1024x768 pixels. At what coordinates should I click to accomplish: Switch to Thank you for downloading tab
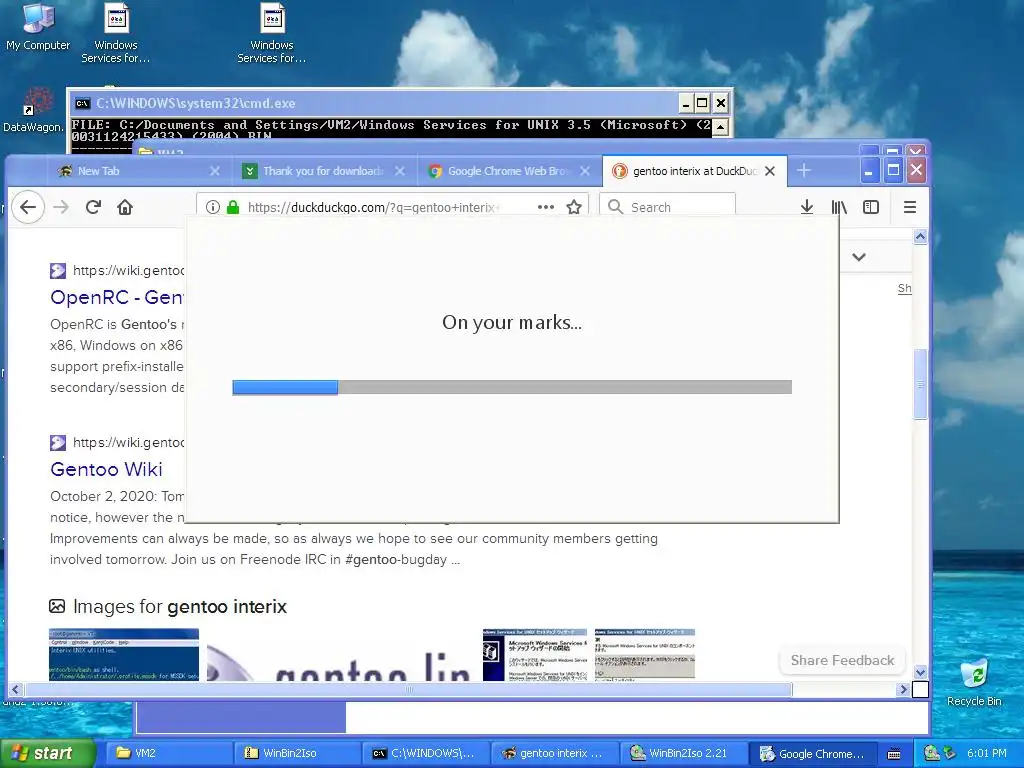click(x=323, y=170)
